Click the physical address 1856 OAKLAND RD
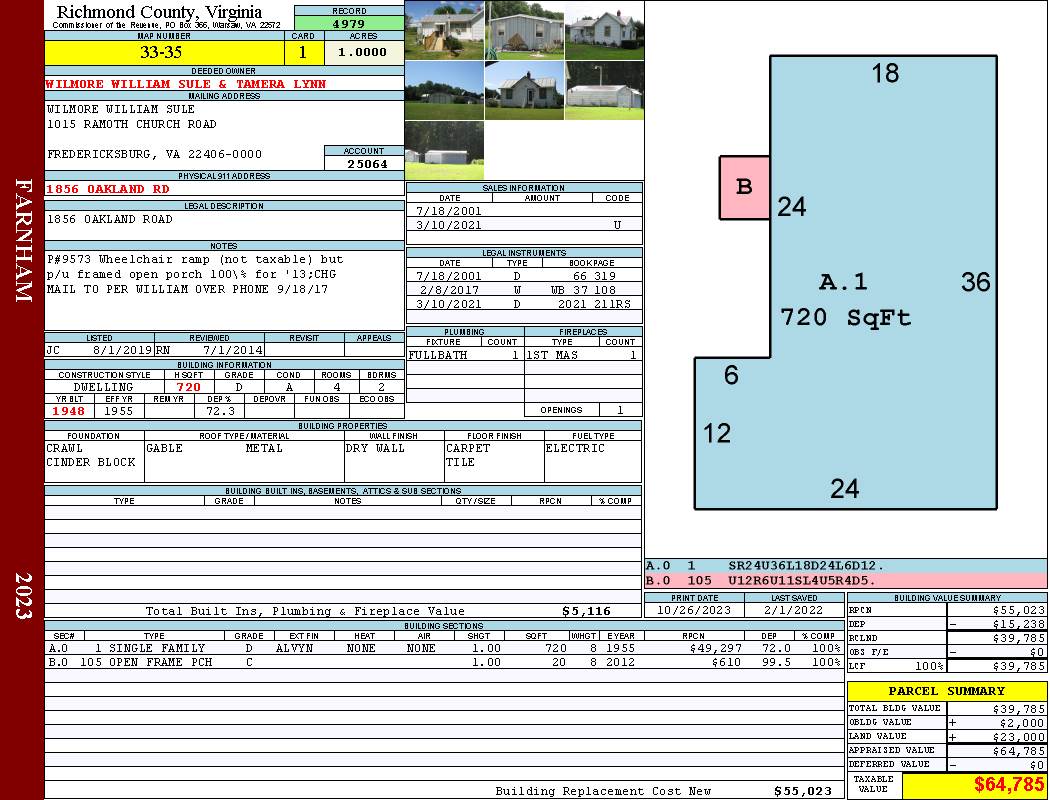The height and width of the screenshot is (800, 1050). click(x=107, y=189)
